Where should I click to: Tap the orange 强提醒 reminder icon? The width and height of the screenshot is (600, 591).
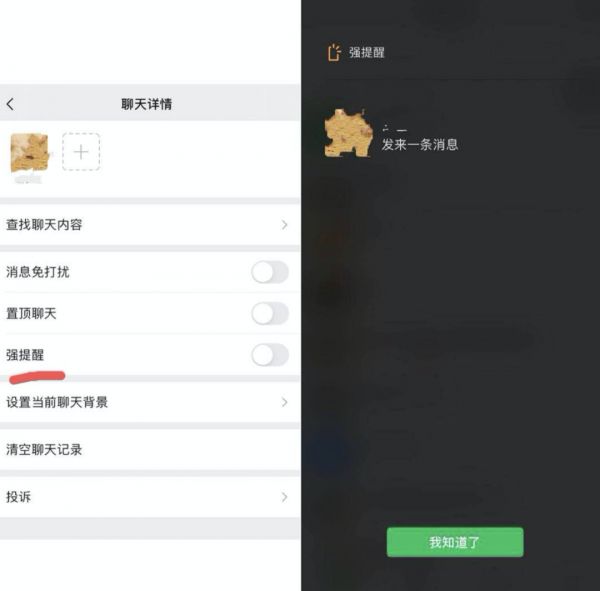click(x=334, y=52)
